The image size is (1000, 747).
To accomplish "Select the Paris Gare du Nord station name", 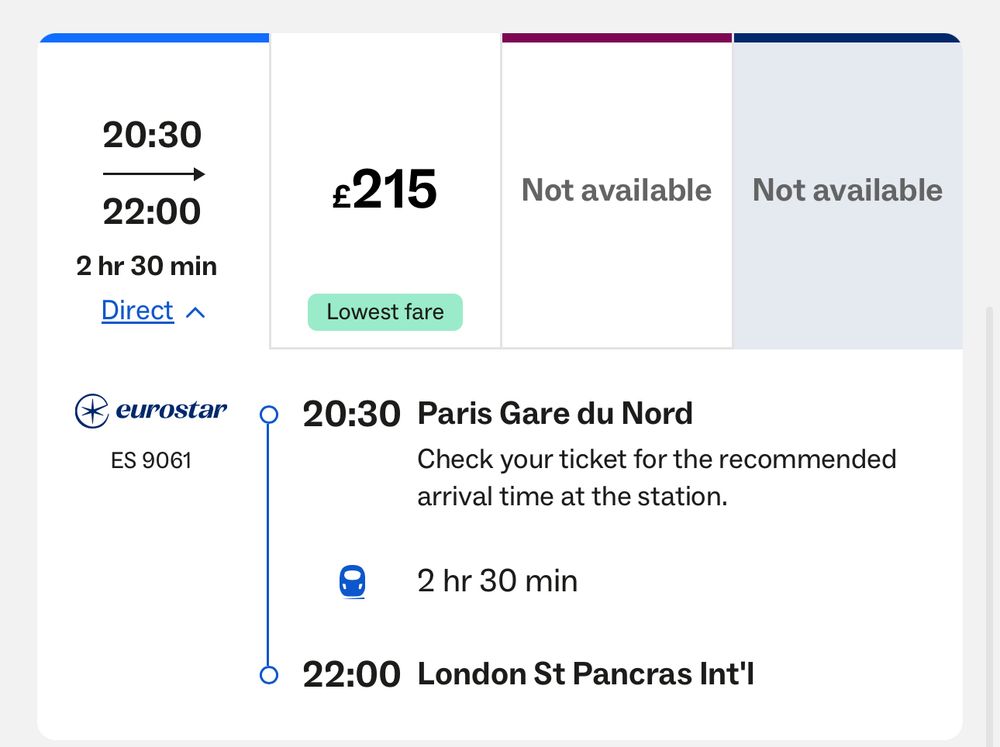I will [555, 413].
